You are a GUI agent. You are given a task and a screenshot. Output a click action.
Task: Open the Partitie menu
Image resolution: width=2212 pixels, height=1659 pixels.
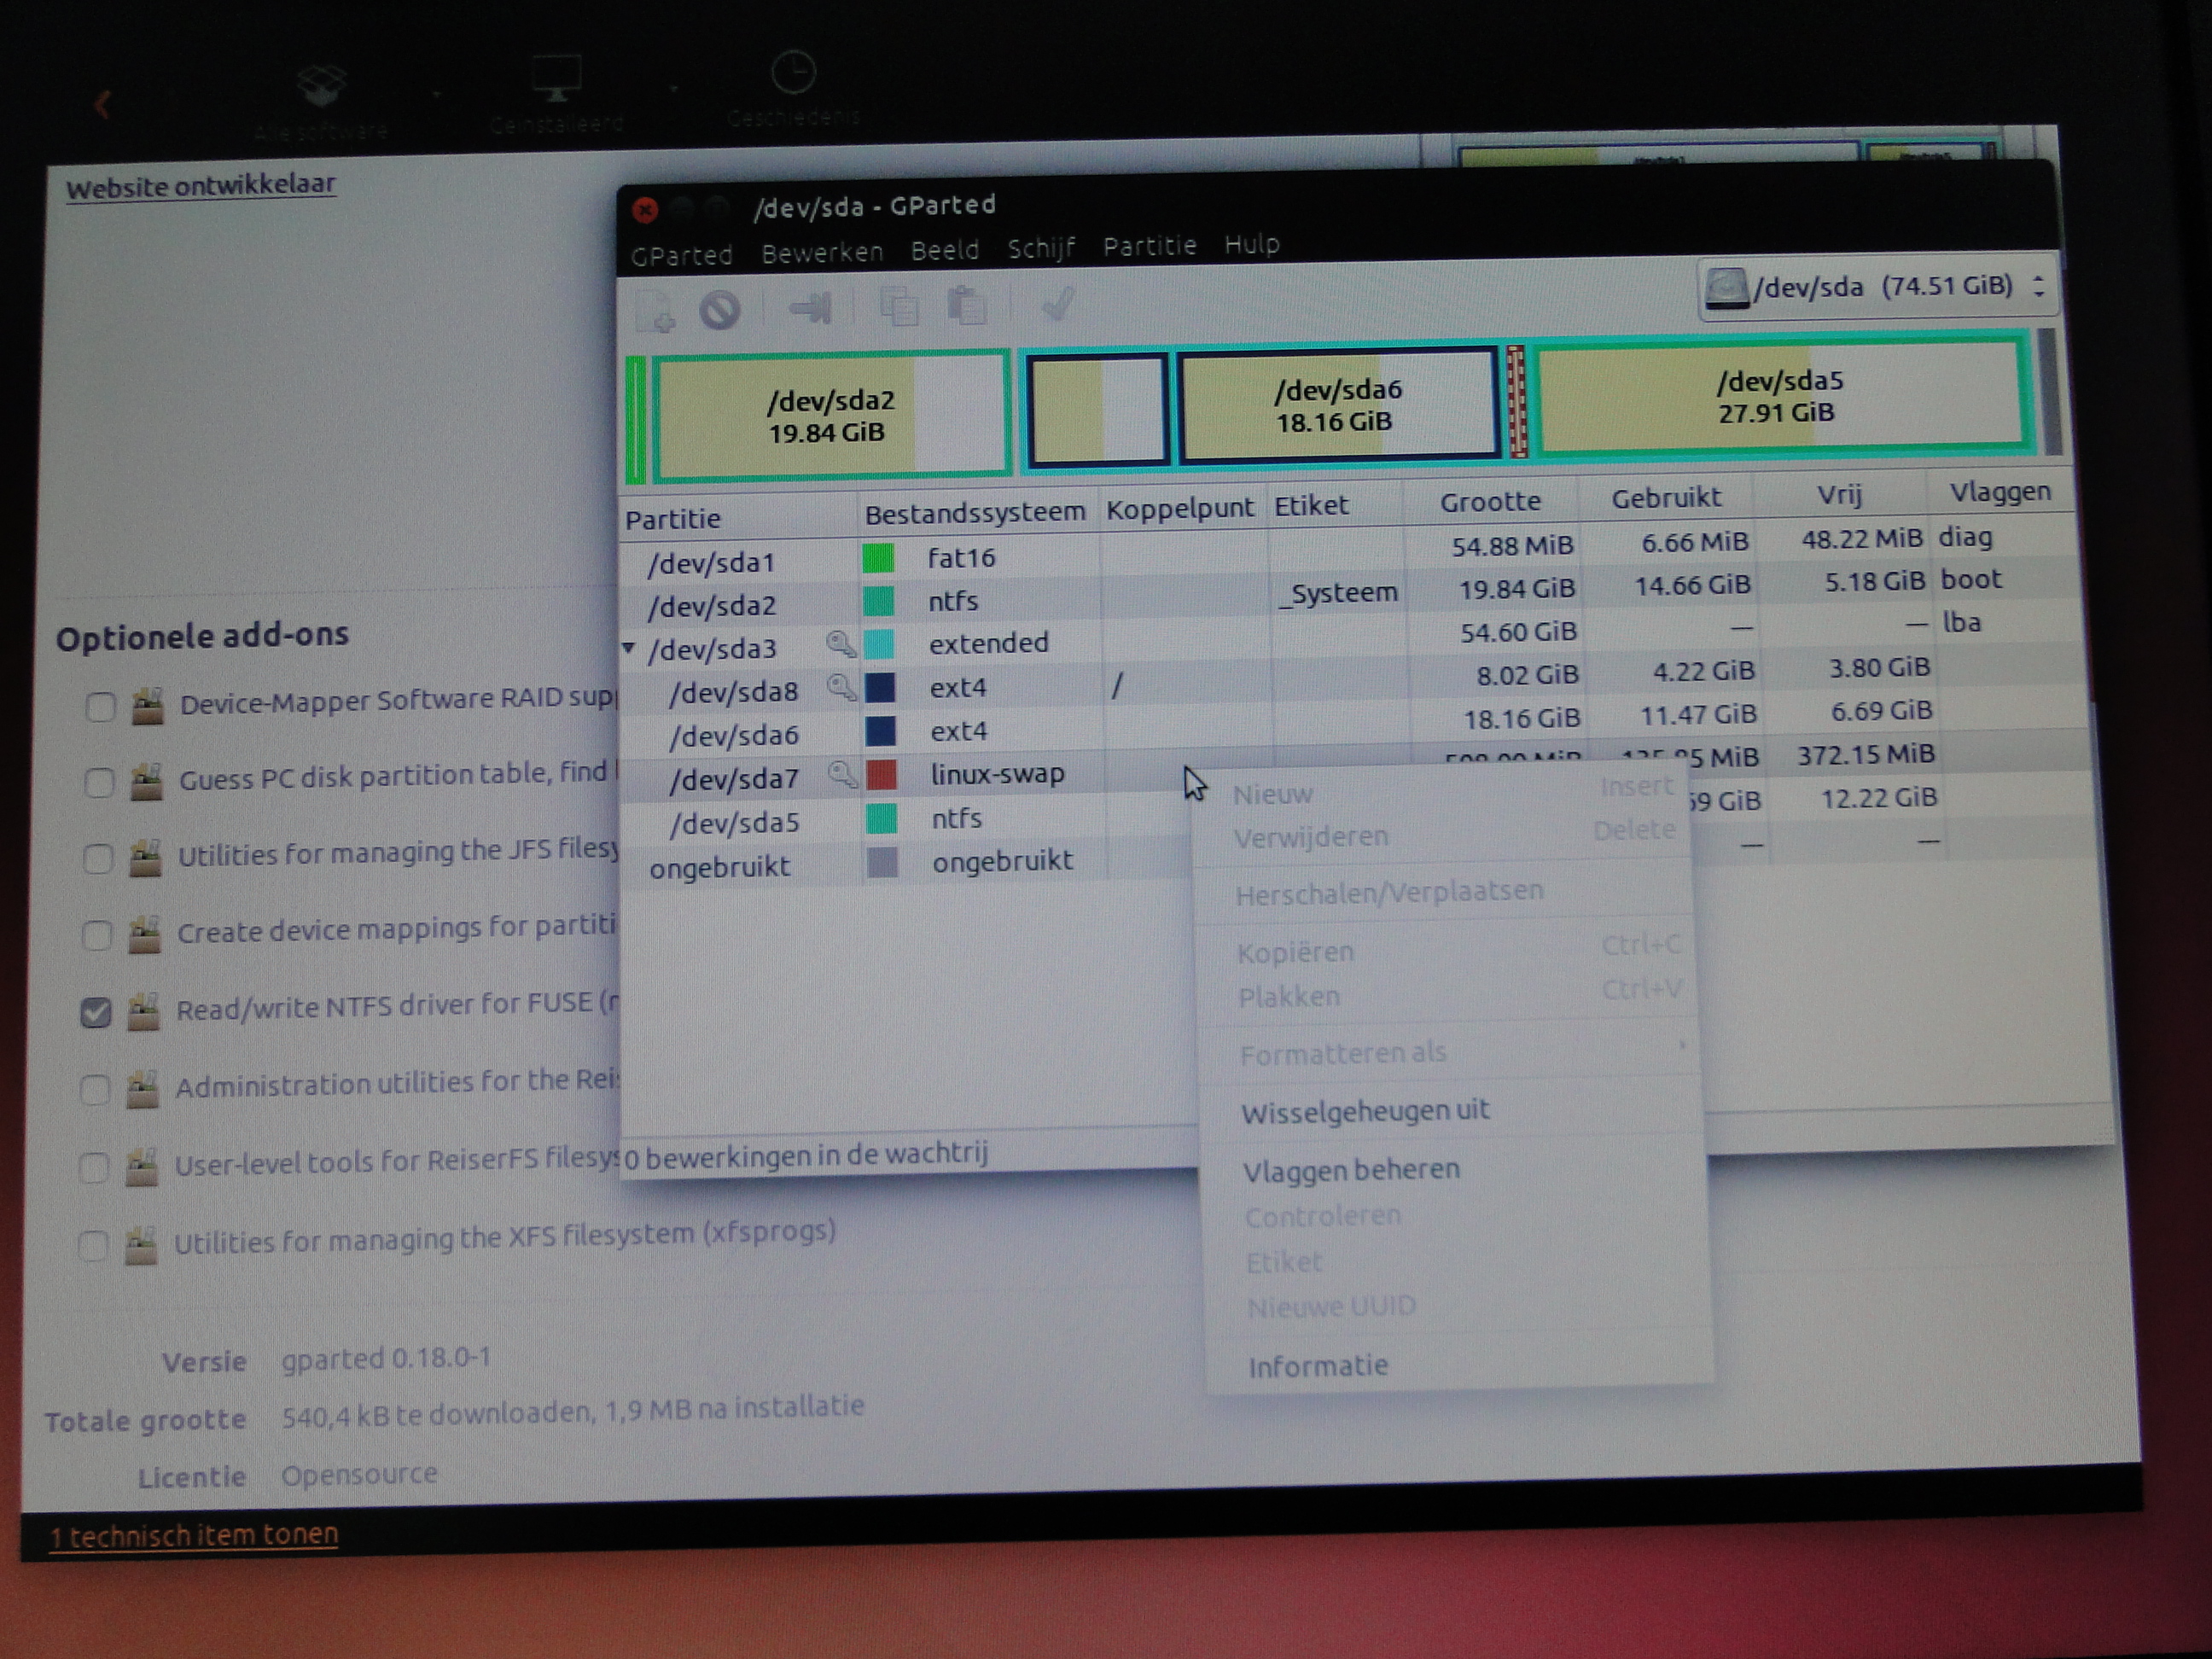(x=1149, y=246)
